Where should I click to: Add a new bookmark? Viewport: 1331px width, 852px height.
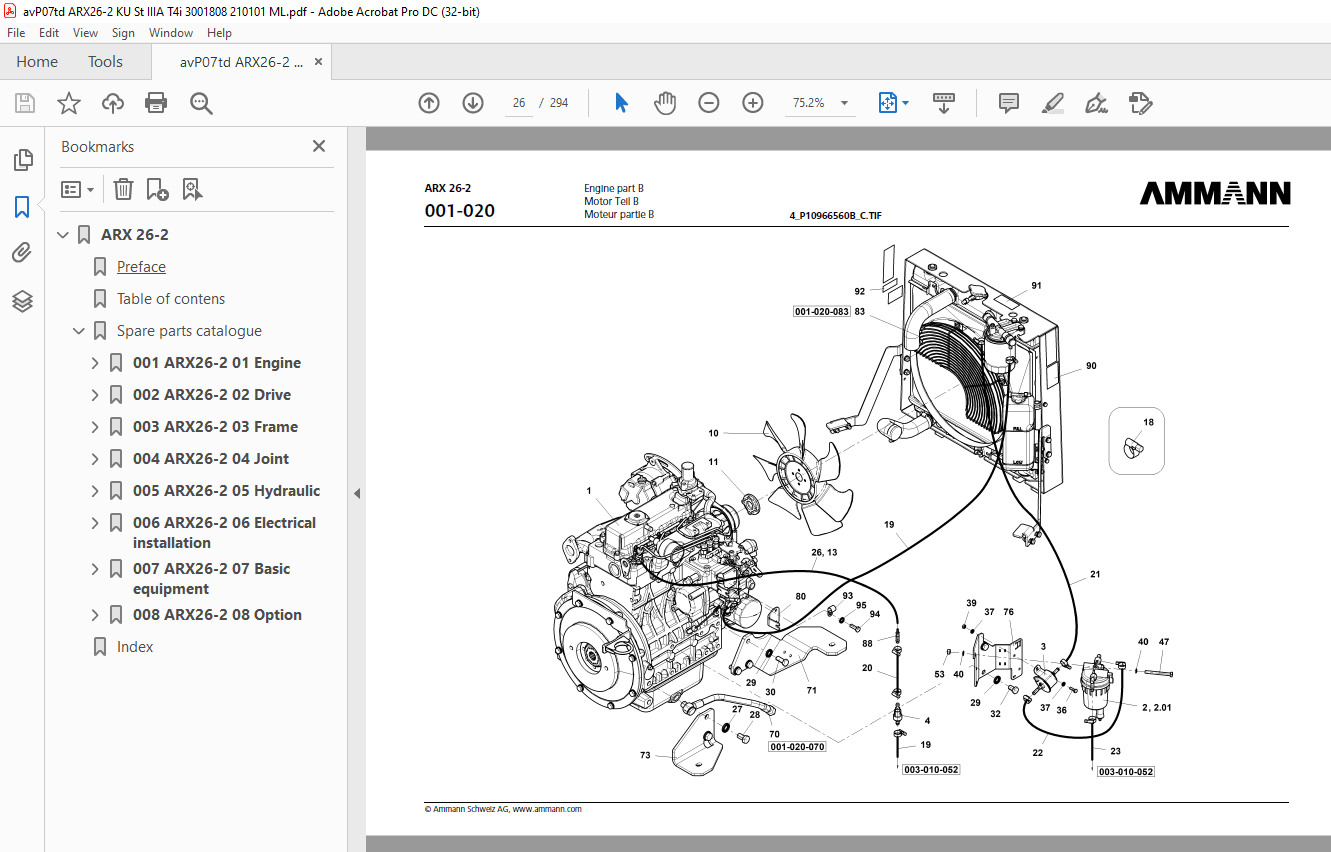[x=157, y=189]
